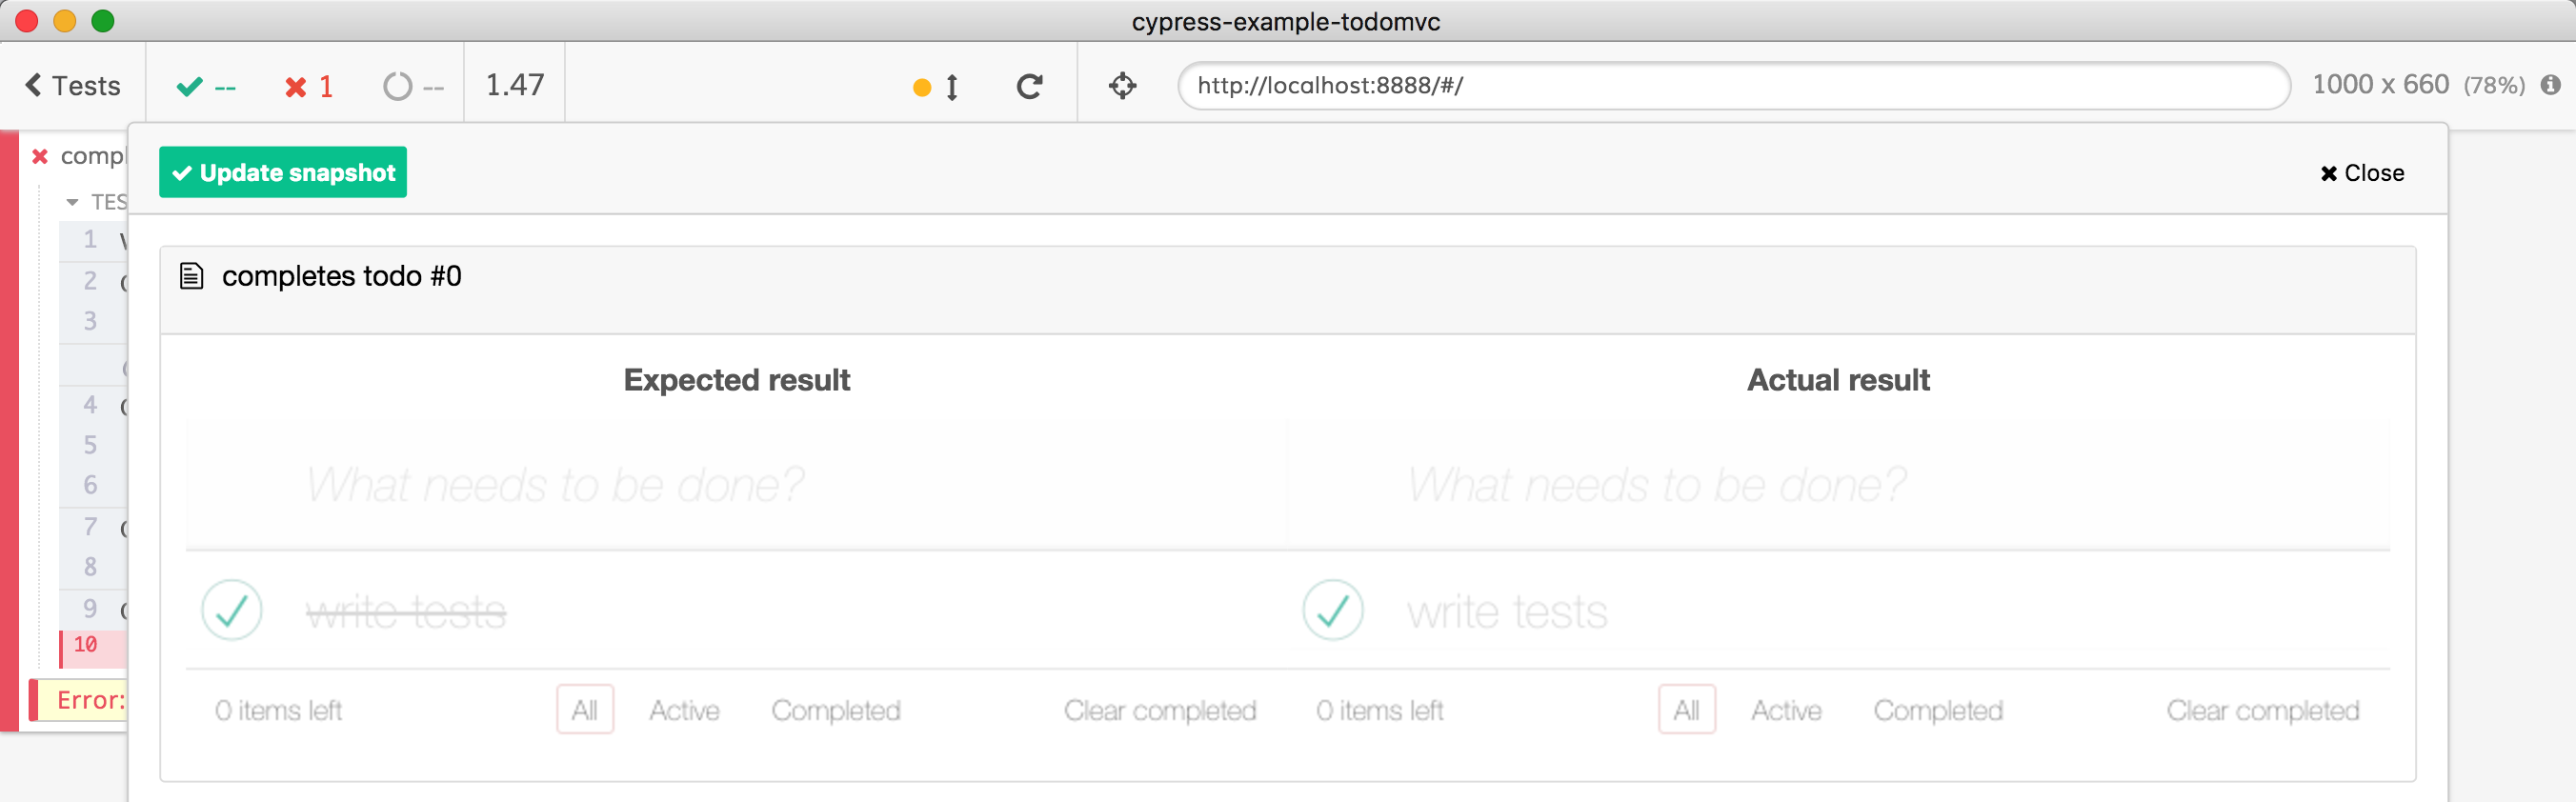Close the snapshot comparison dialog
Image resolution: width=2576 pixels, height=802 pixels.
pyautogui.click(x=2362, y=173)
